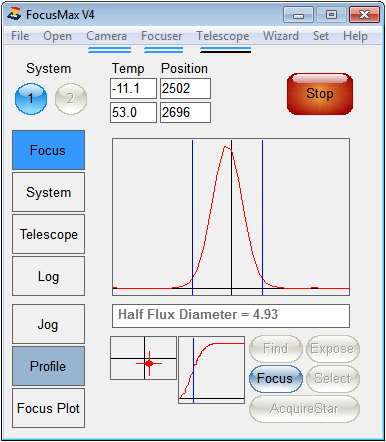Click the Select button
The image size is (386, 442).
point(332,379)
